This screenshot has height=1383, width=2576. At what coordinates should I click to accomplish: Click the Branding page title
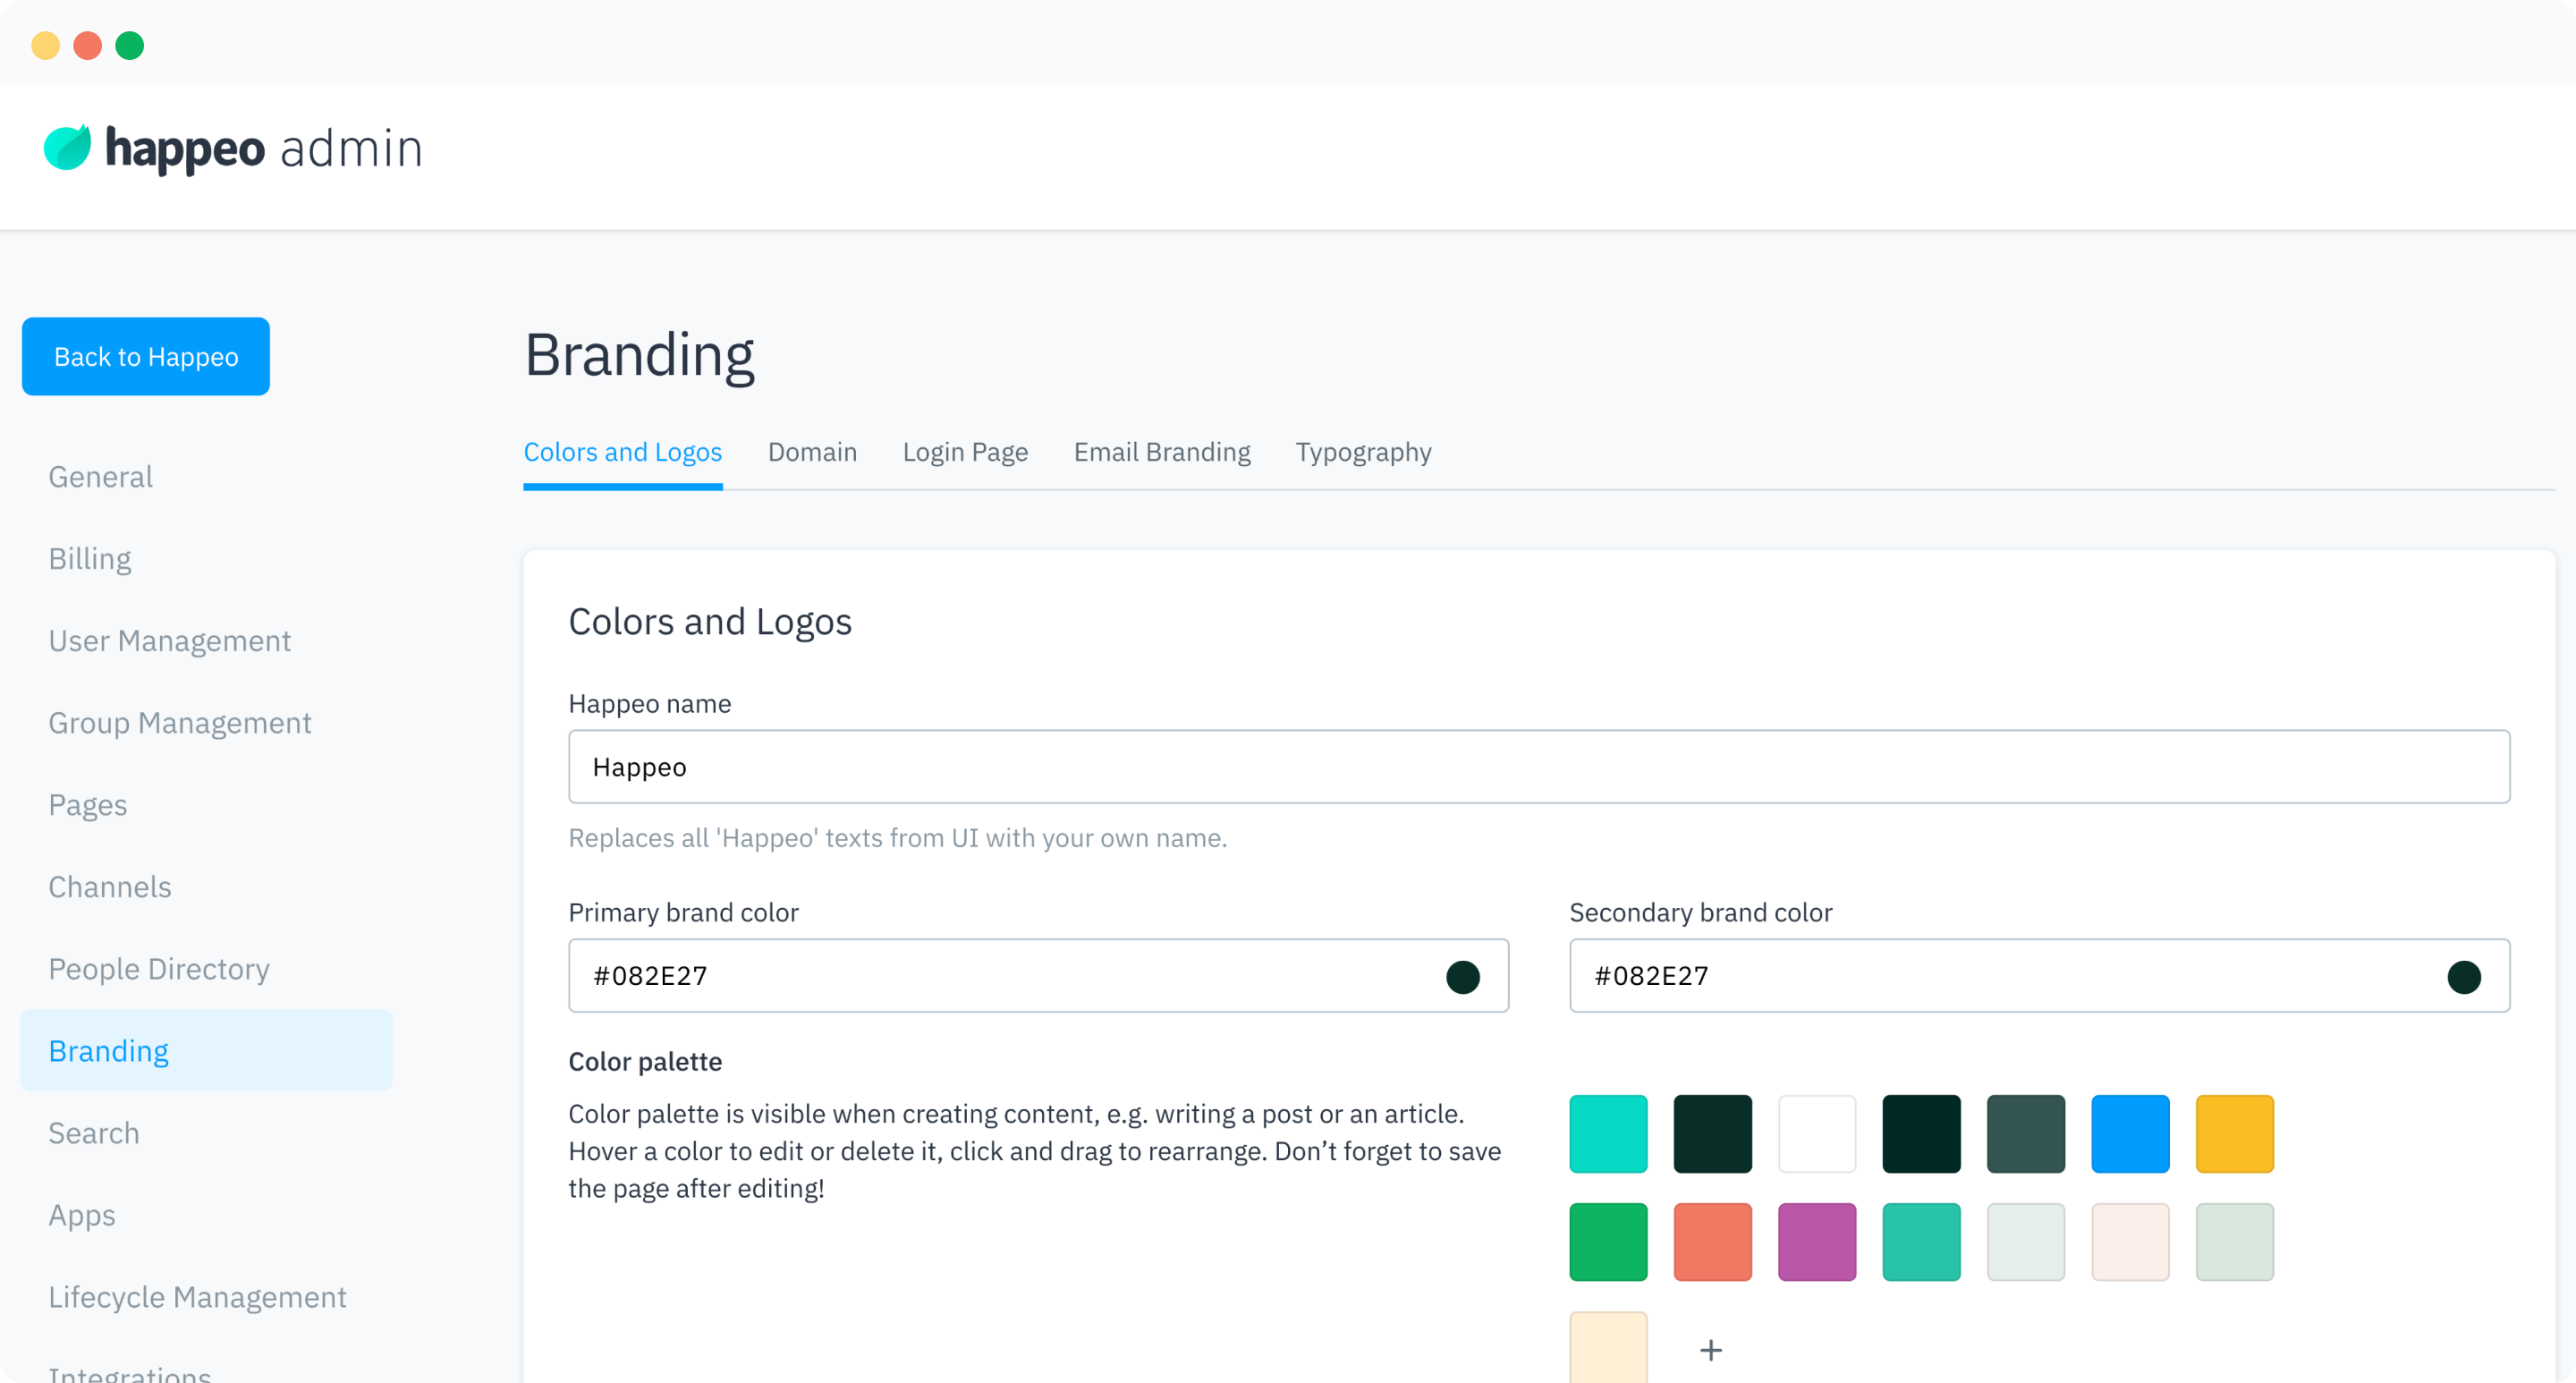[x=640, y=355]
